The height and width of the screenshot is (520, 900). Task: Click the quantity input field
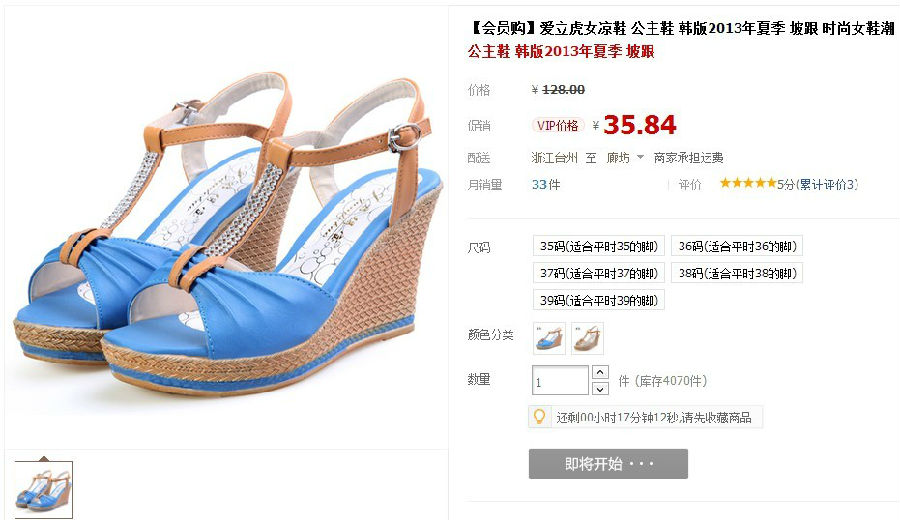[x=560, y=380]
